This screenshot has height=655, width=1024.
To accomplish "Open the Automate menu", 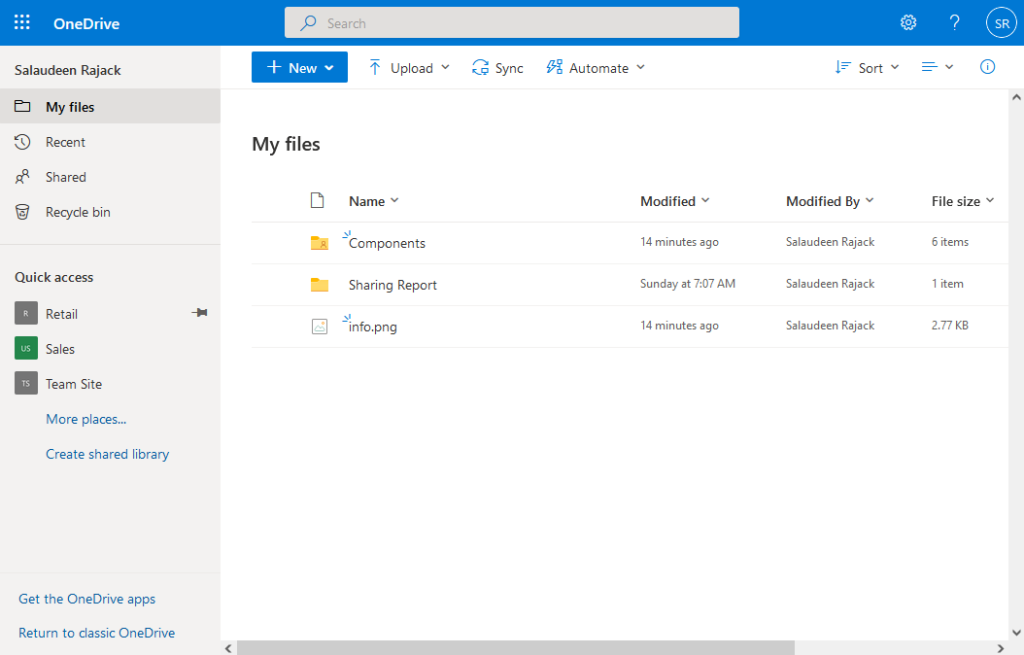I will (x=595, y=67).
